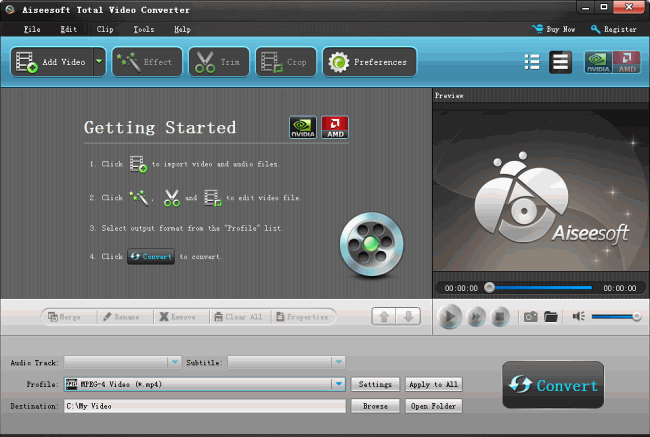Click the Destination path field
Screen dimensions: 650x437
click(x=205, y=406)
